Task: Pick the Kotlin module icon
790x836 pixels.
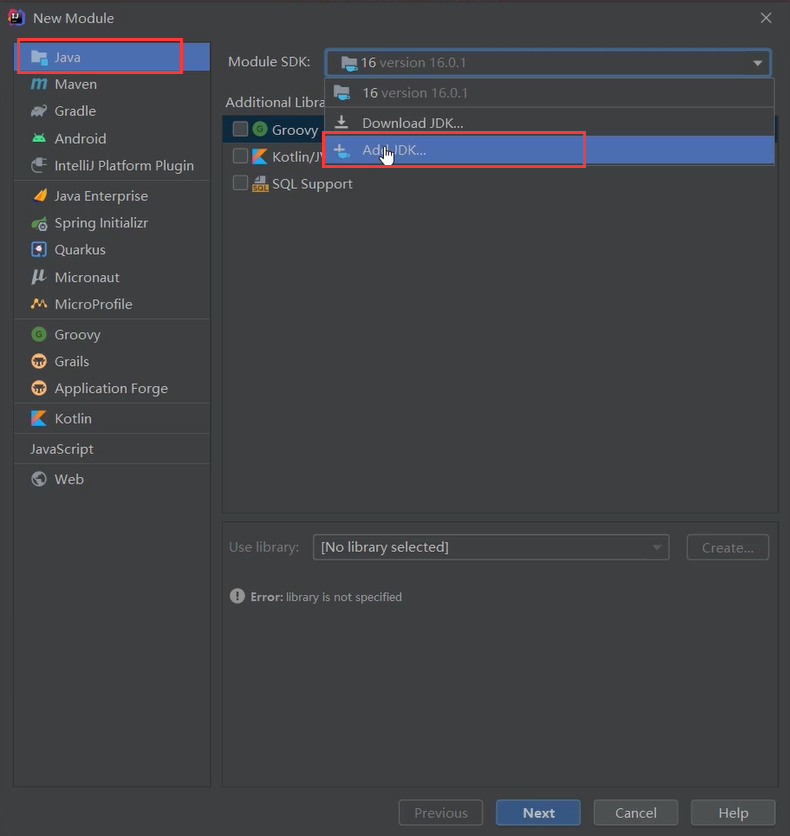Action: [x=39, y=418]
